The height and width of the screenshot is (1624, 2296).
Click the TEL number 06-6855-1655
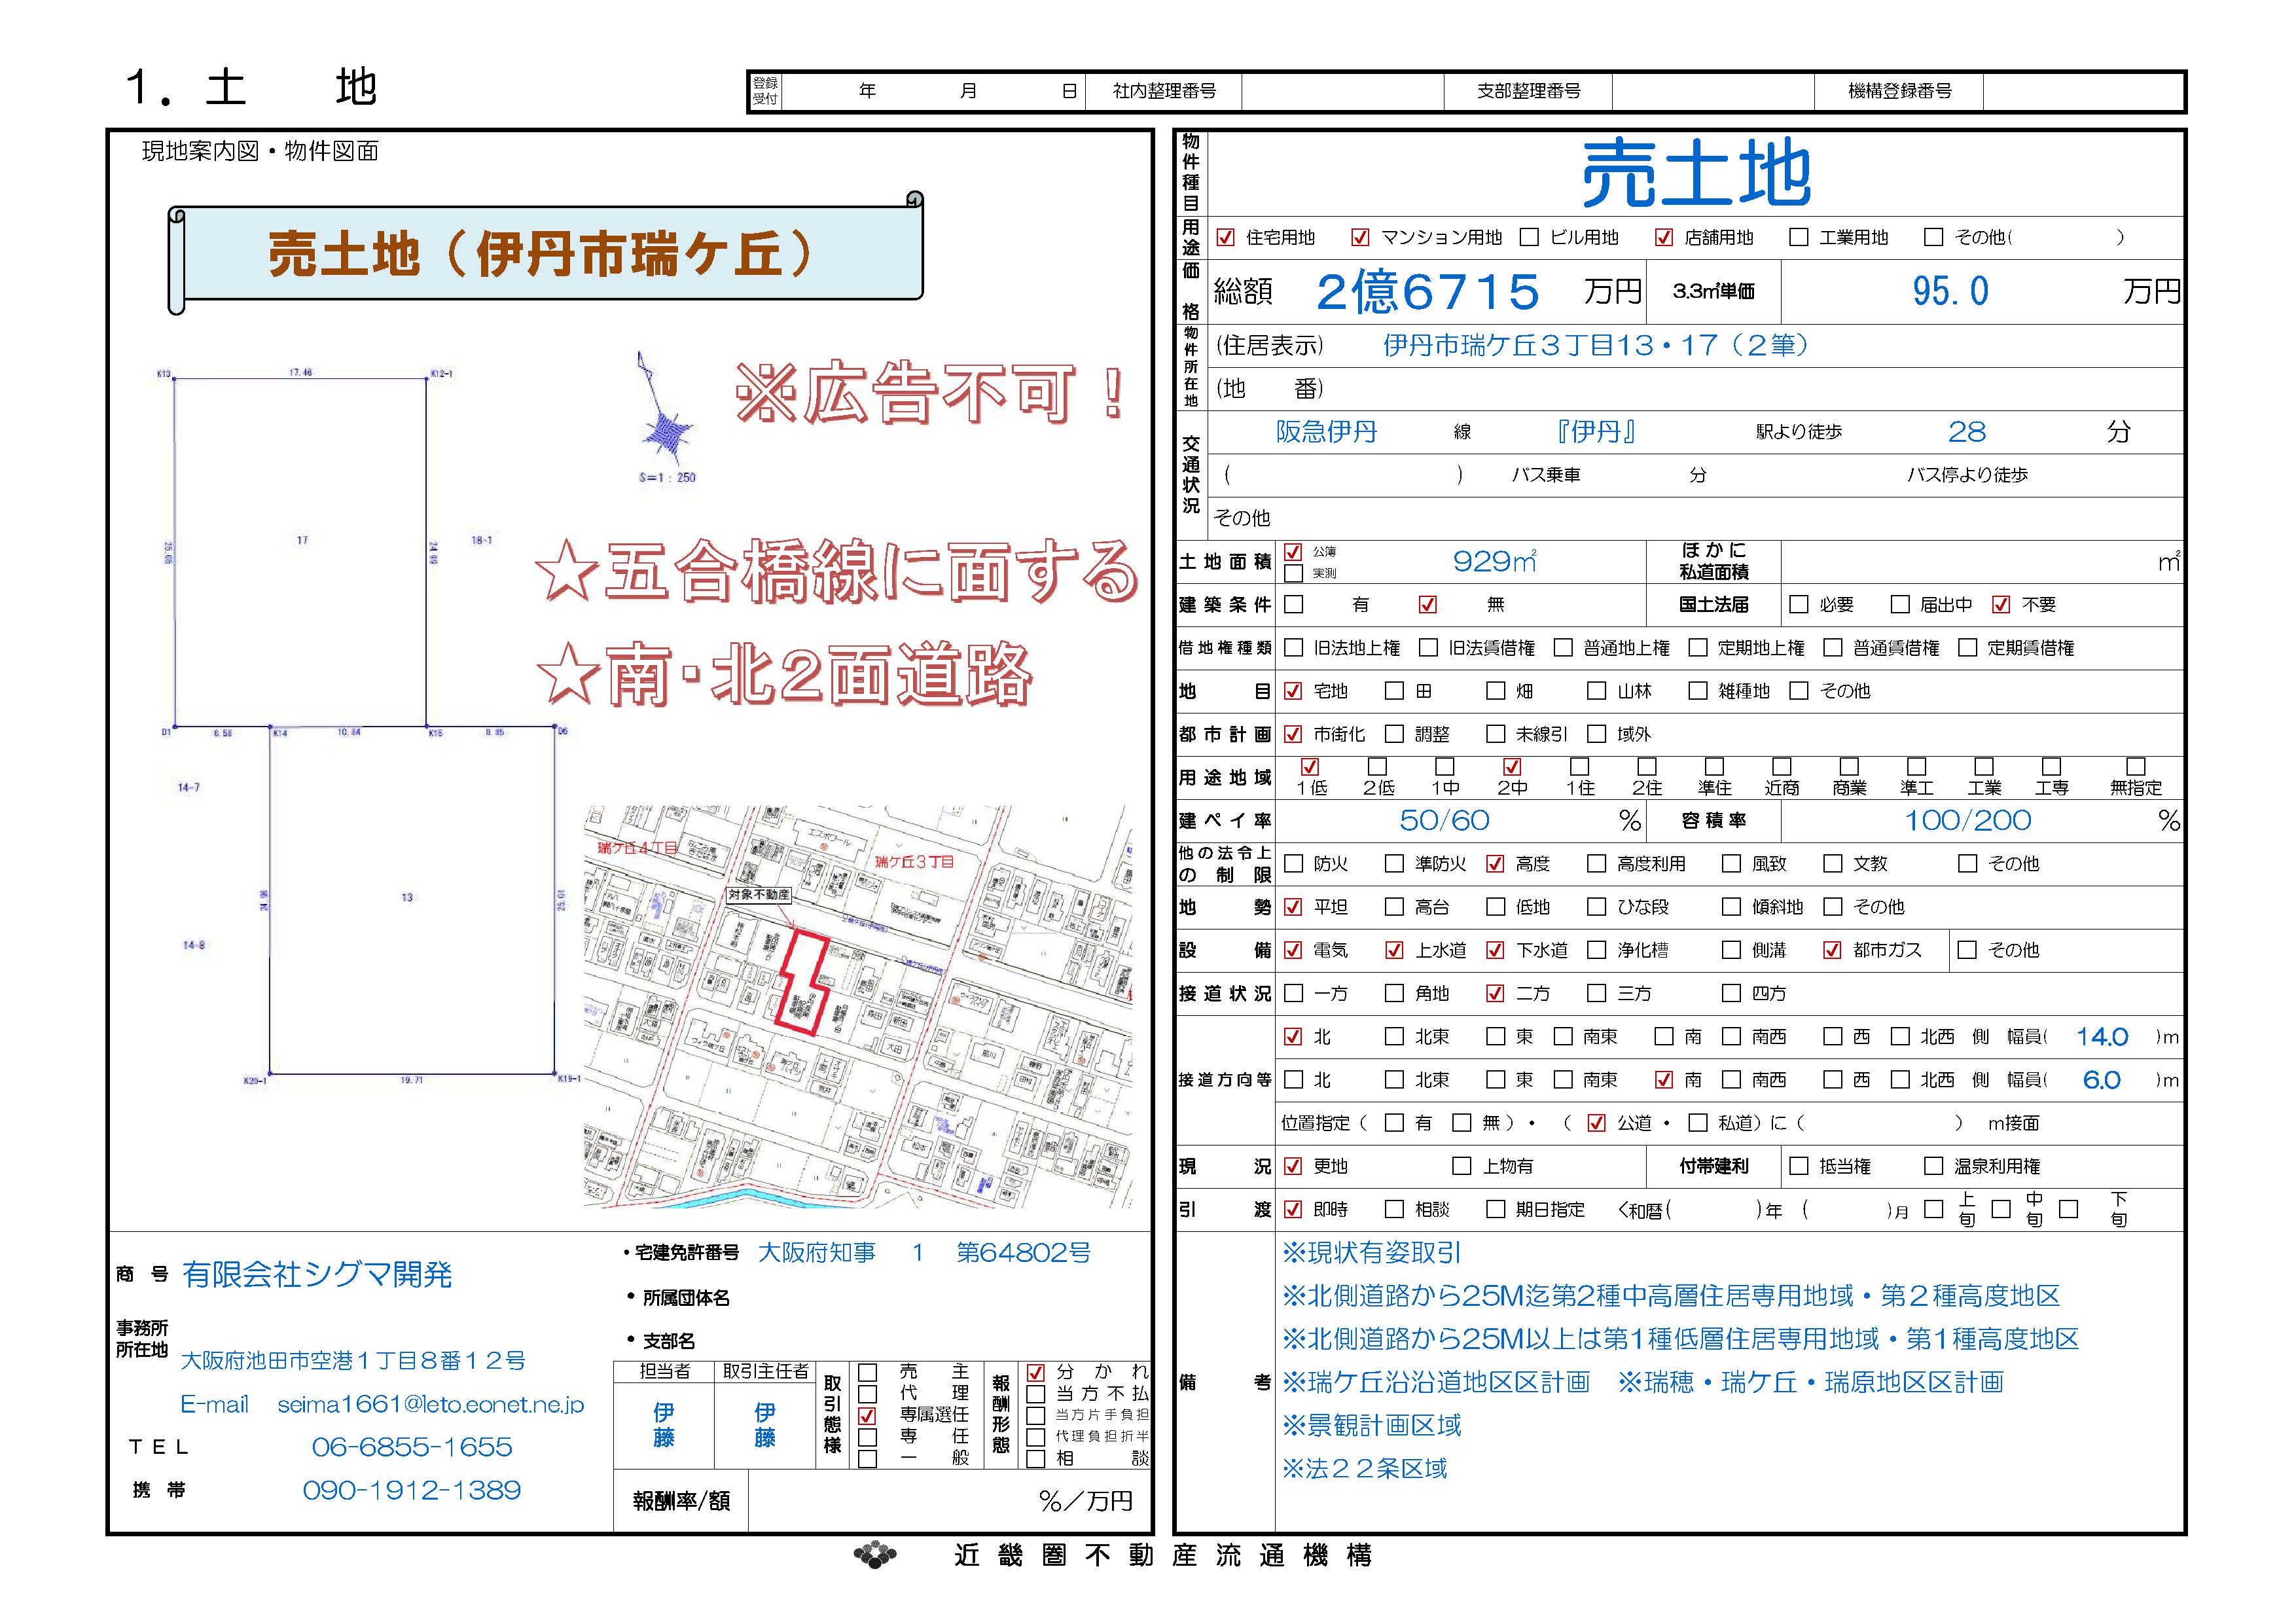pos(412,1448)
